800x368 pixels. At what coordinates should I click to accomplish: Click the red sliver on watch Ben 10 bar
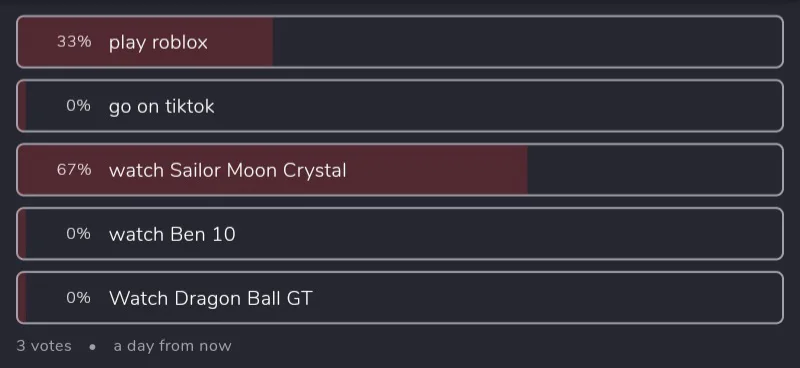click(x=22, y=234)
